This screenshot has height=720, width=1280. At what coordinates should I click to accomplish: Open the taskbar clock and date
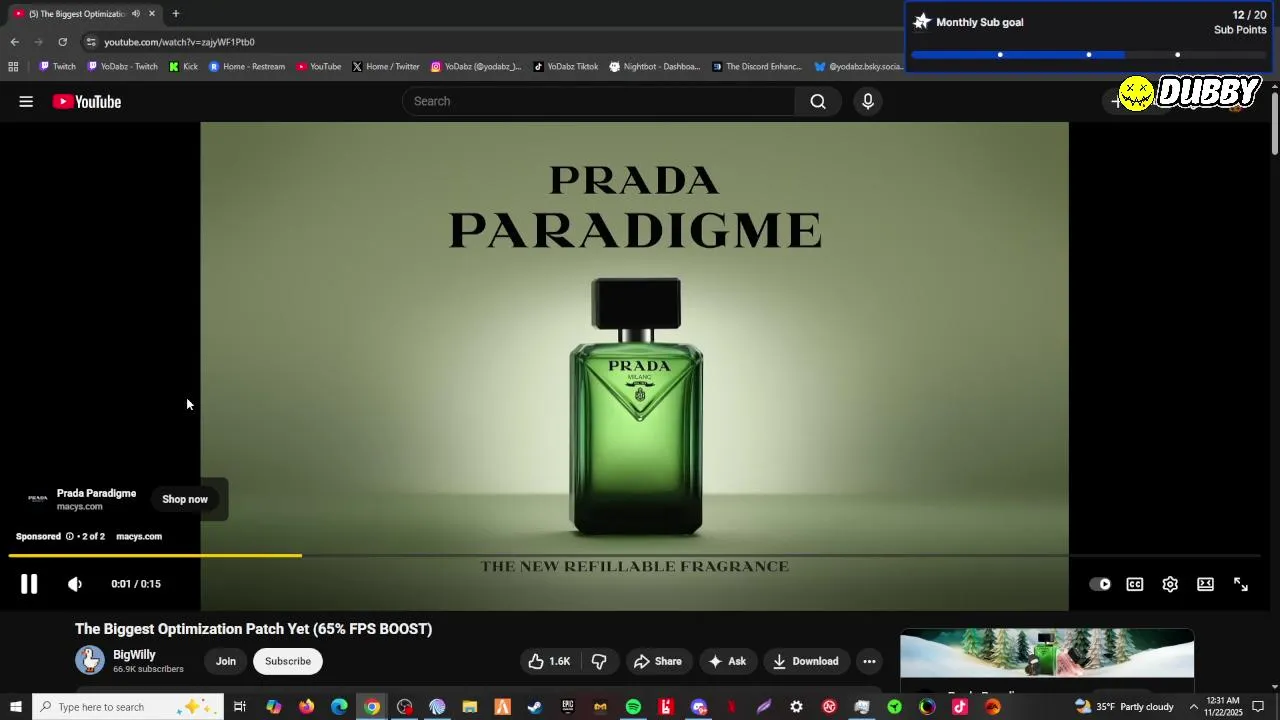click(x=1223, y=707)
